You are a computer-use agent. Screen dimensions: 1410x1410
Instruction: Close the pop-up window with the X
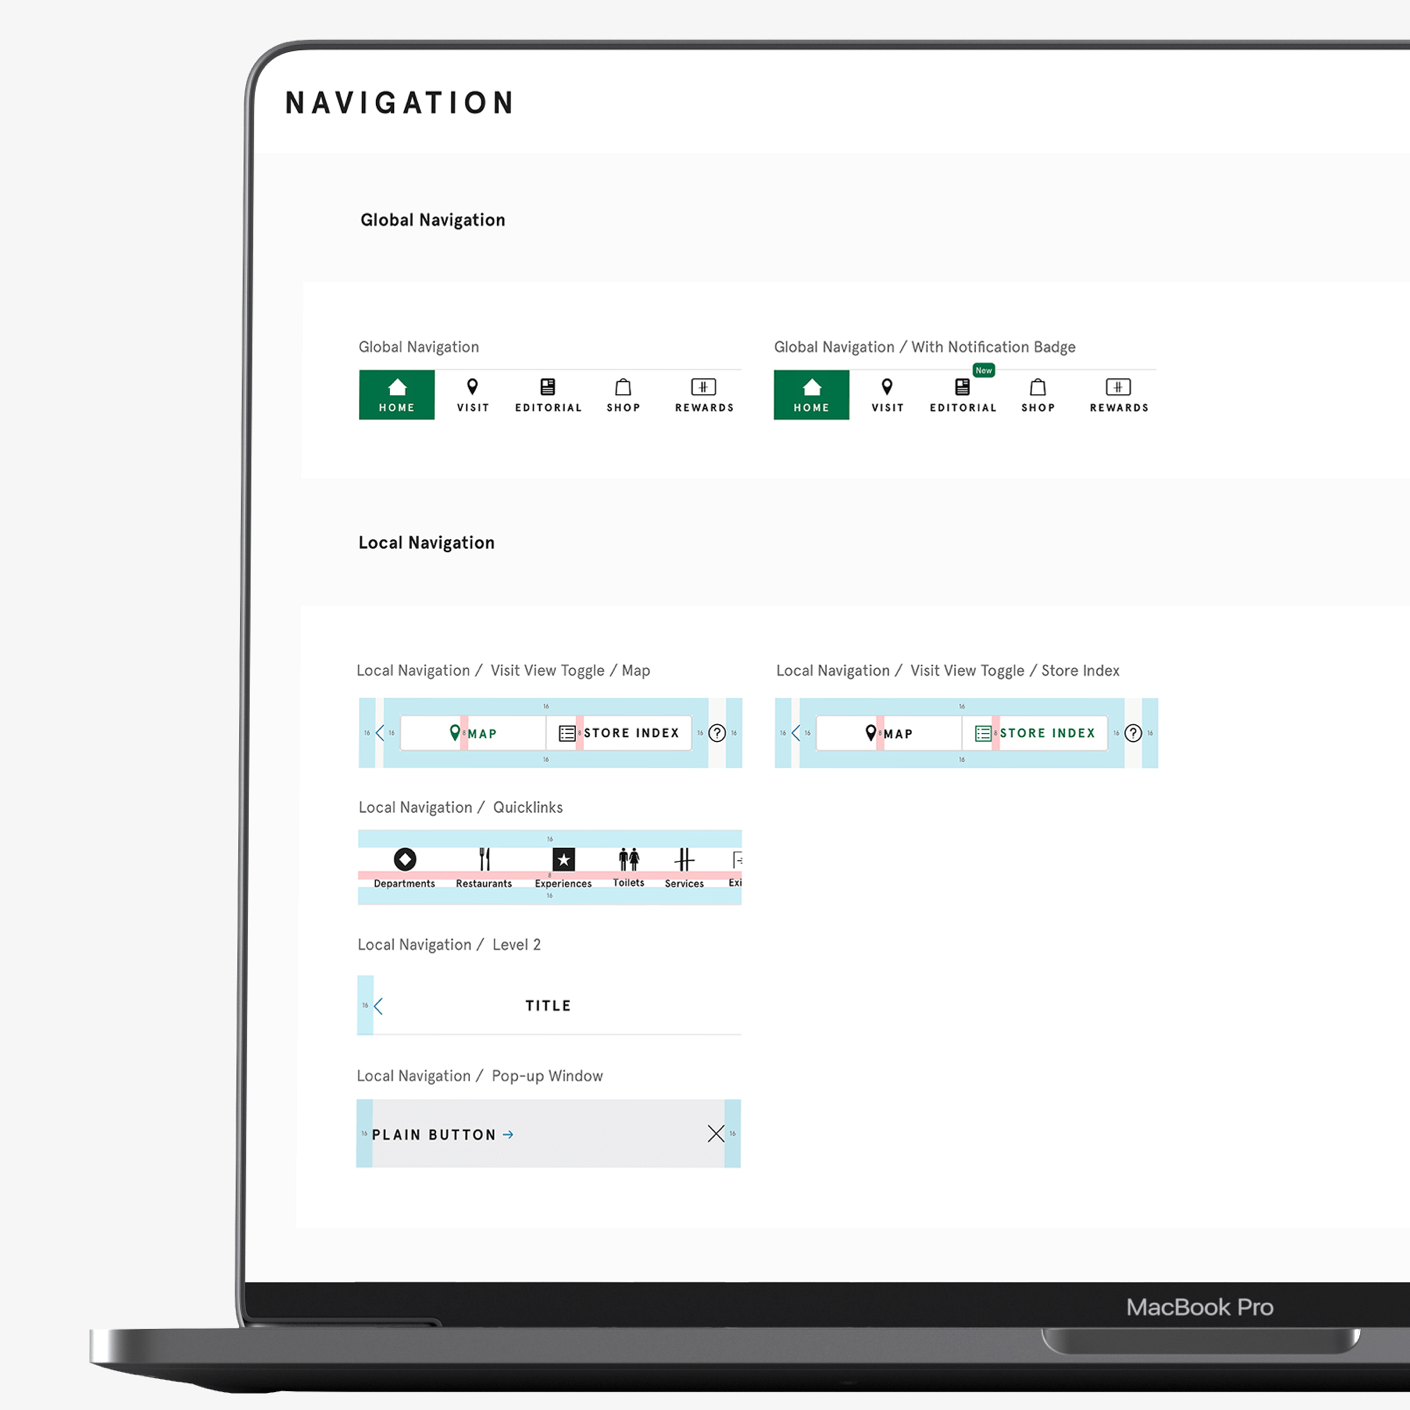716,1133
